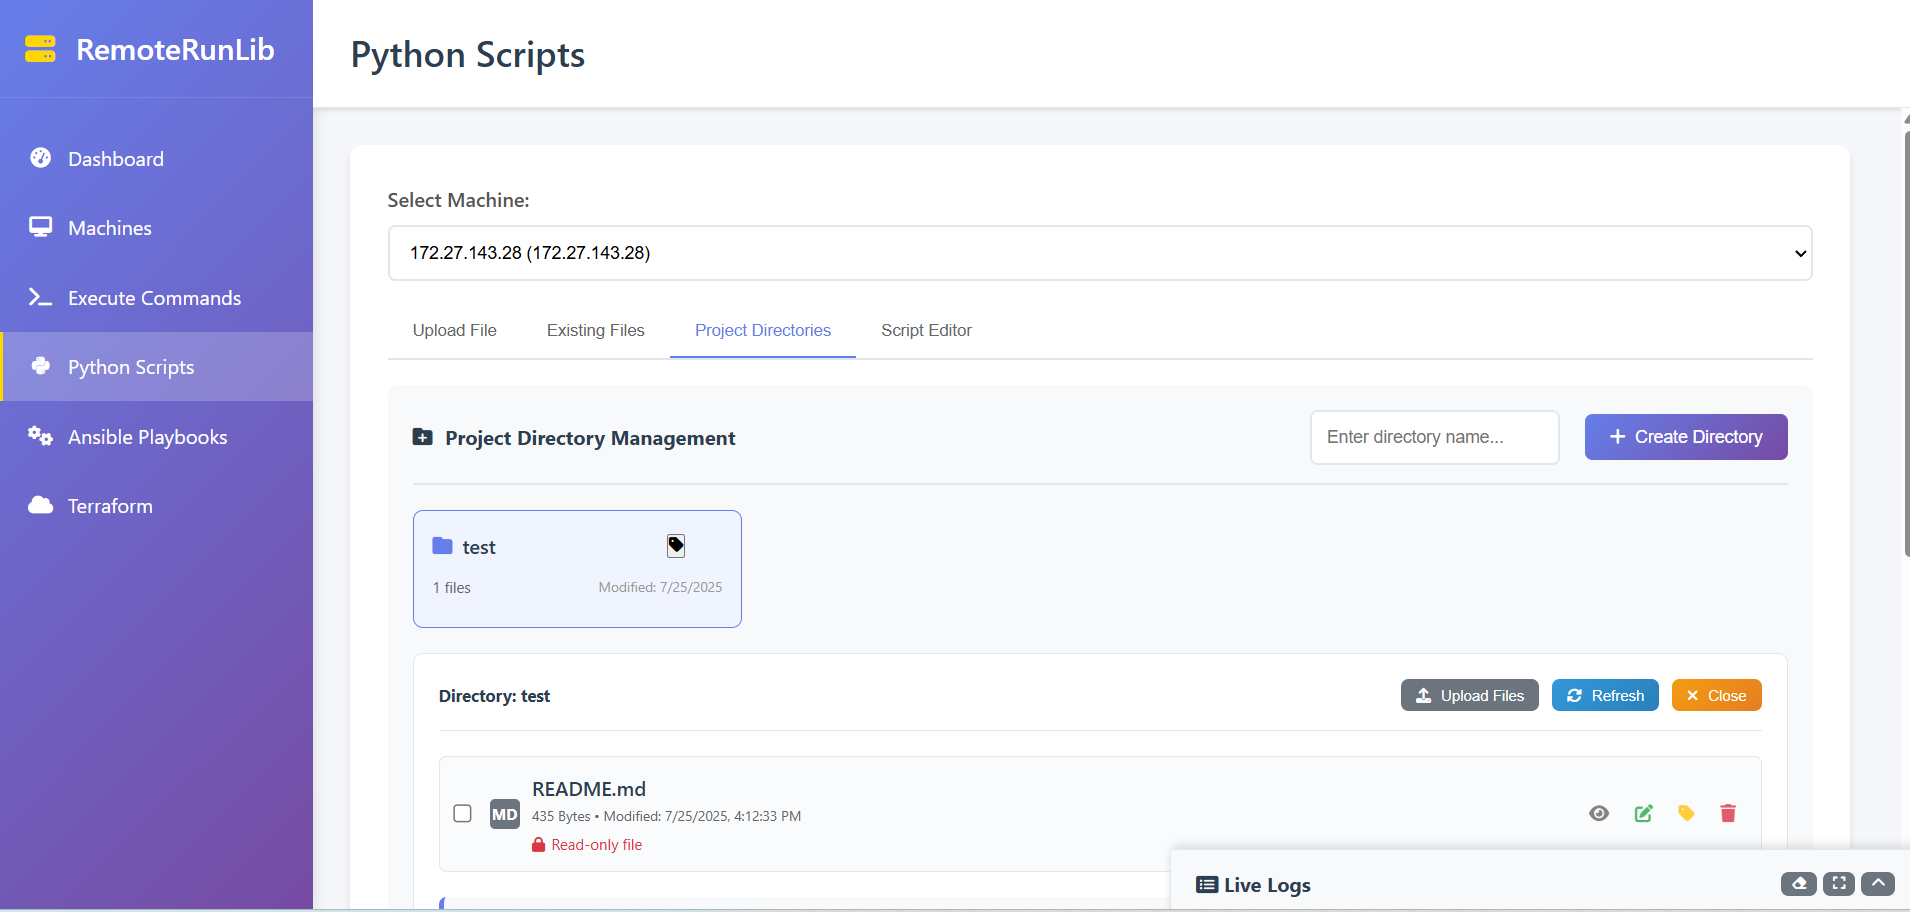
Task: Click the Create Directory button
Action: click(1686, 437)
